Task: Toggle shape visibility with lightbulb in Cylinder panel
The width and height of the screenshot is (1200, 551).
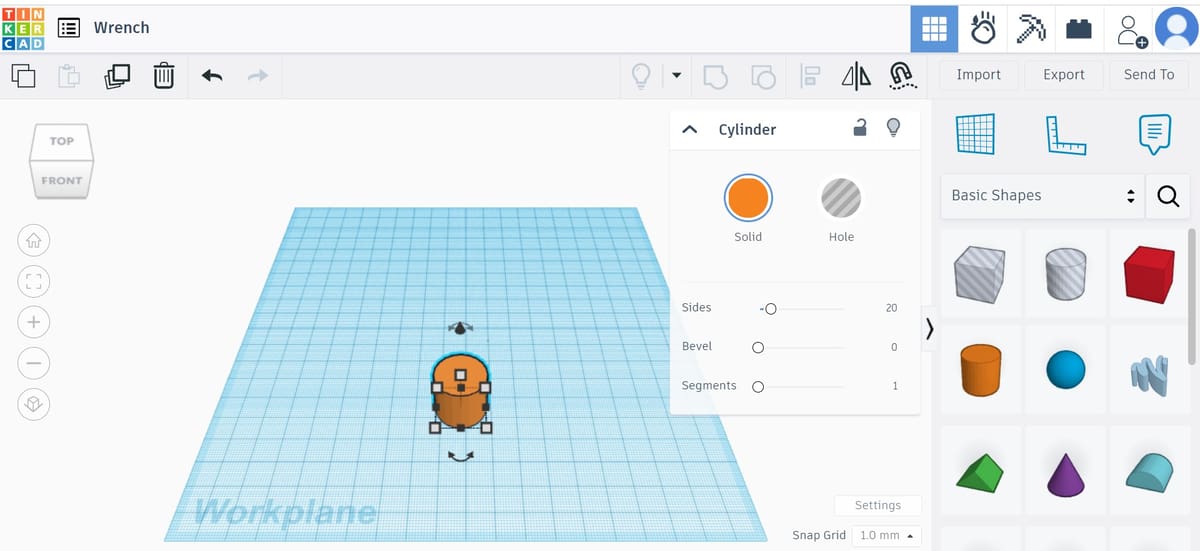Action: pyautogui.click(x=893, y=128)
